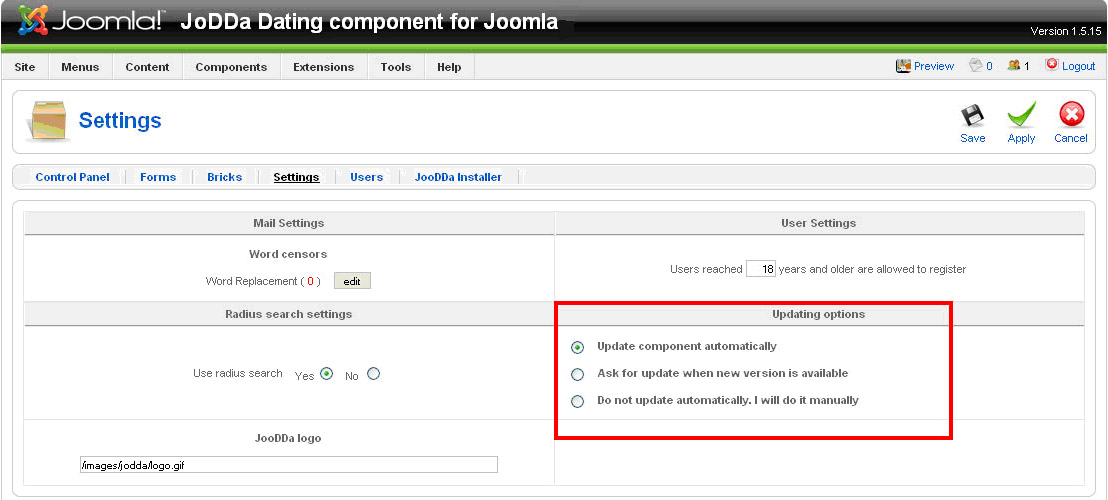Go to the Control Panel tab
Screen dimensions: 1108x500
coord(73,177)
